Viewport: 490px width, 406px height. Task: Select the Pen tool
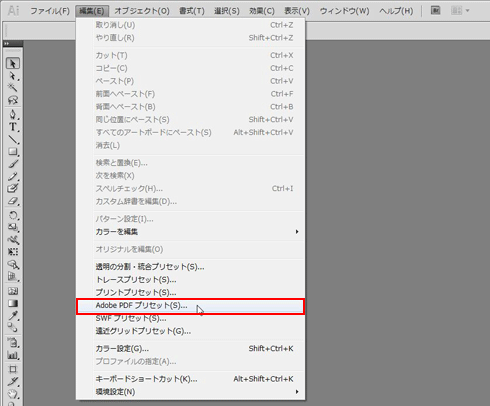point(13,115)
